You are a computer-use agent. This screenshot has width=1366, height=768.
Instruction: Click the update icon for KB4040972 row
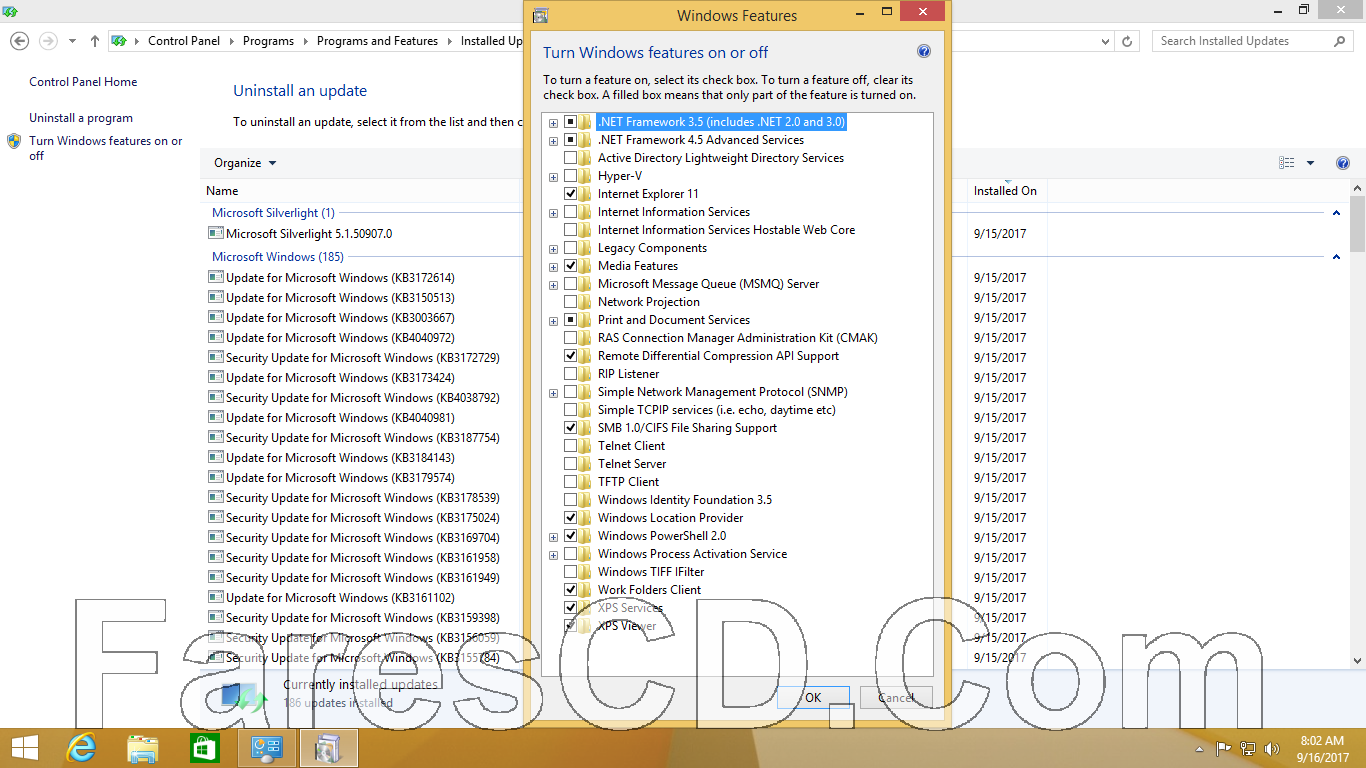215,337
